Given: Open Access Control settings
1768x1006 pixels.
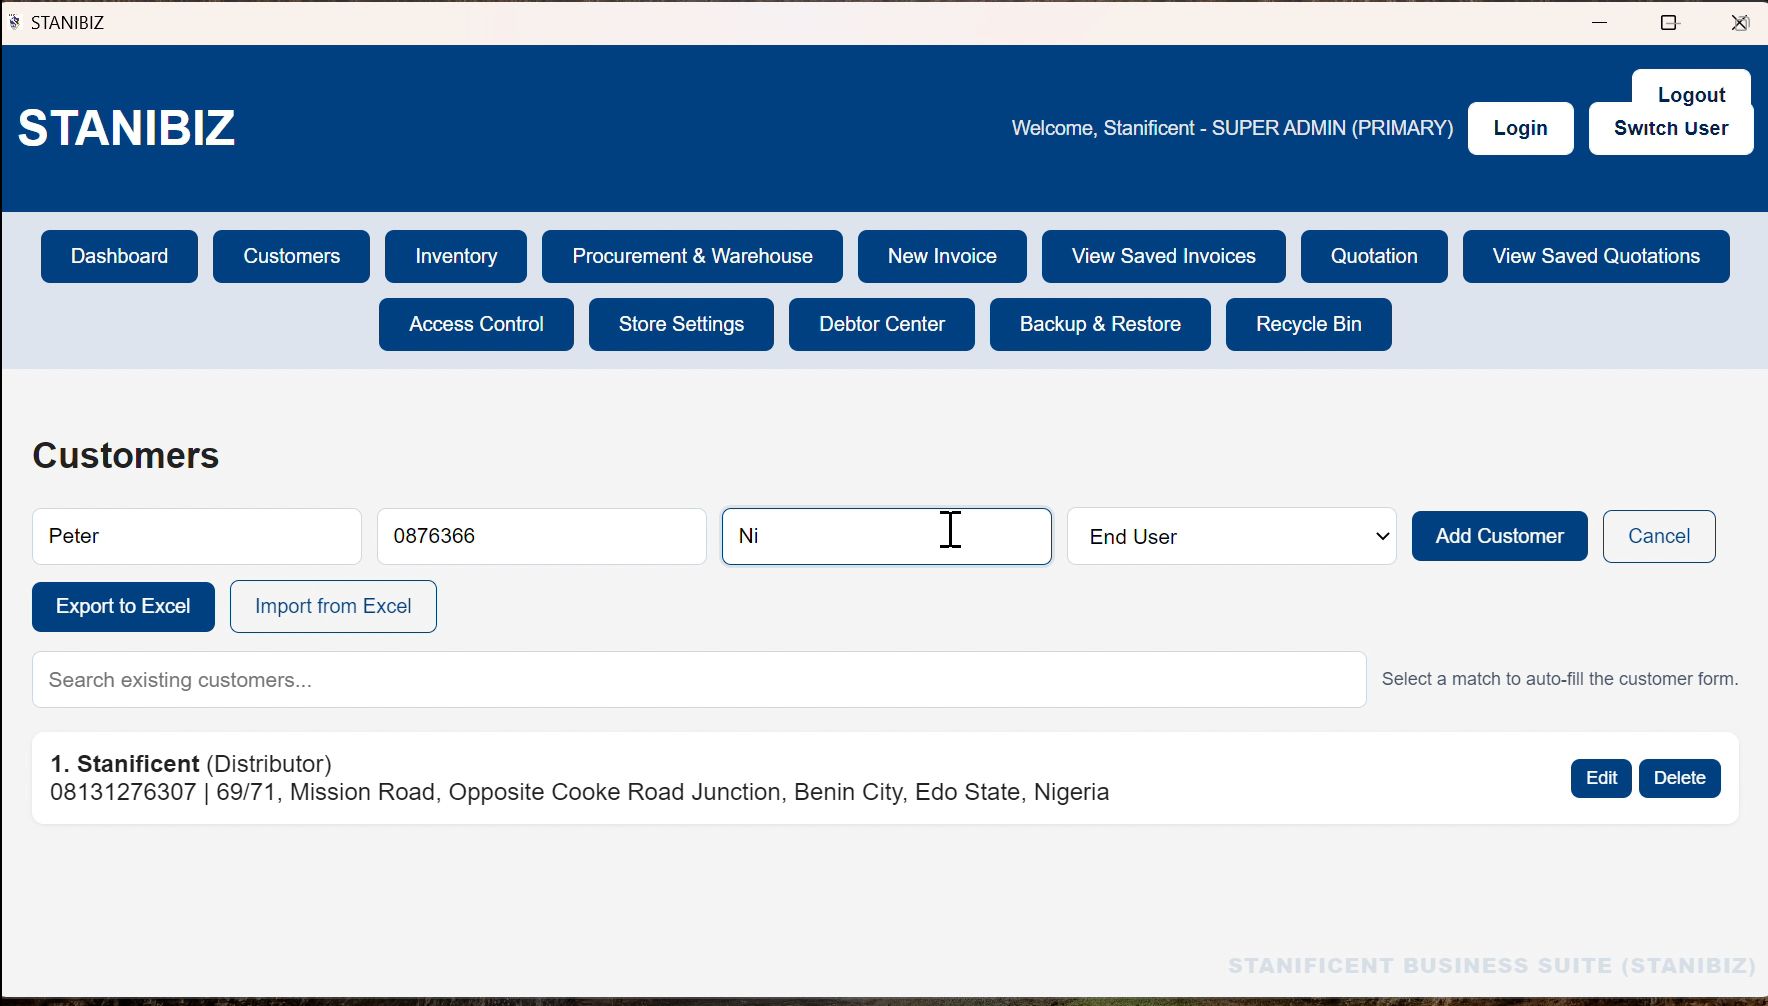Looking at the screenshot, I should click(x=476, y=324).
